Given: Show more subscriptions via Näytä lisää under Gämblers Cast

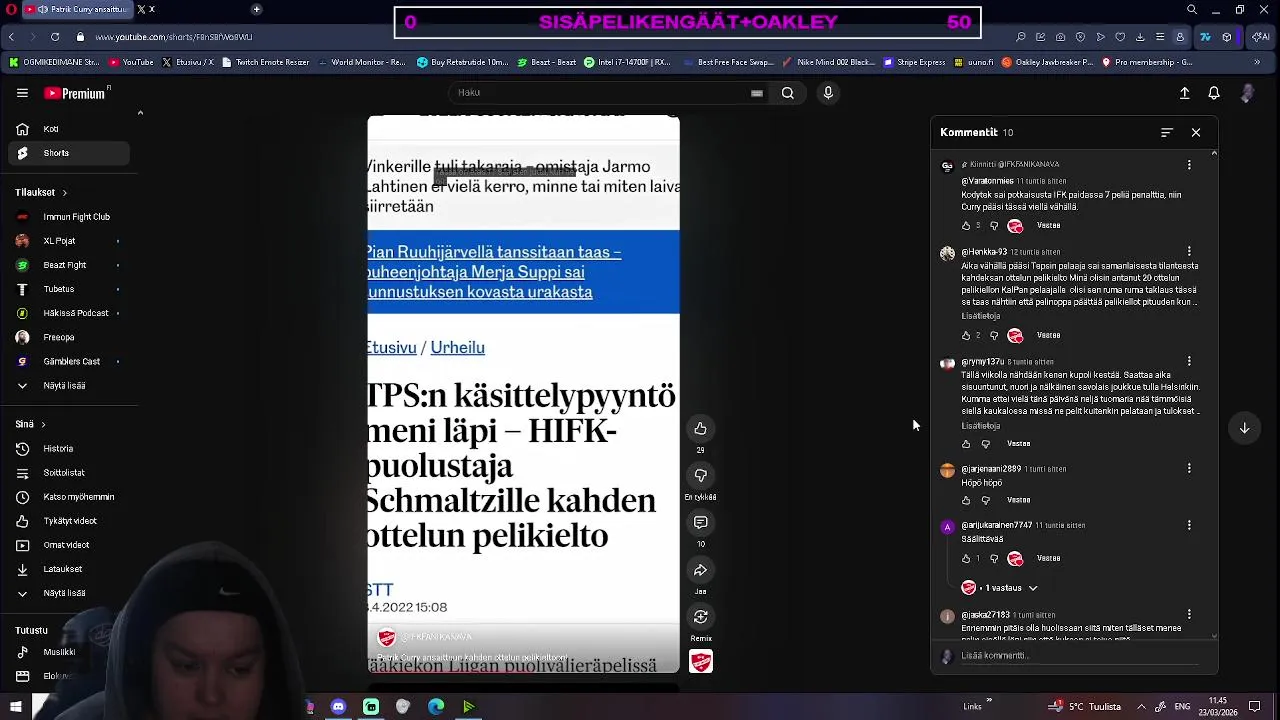Looking at the screenshot, I should [68, 386].
